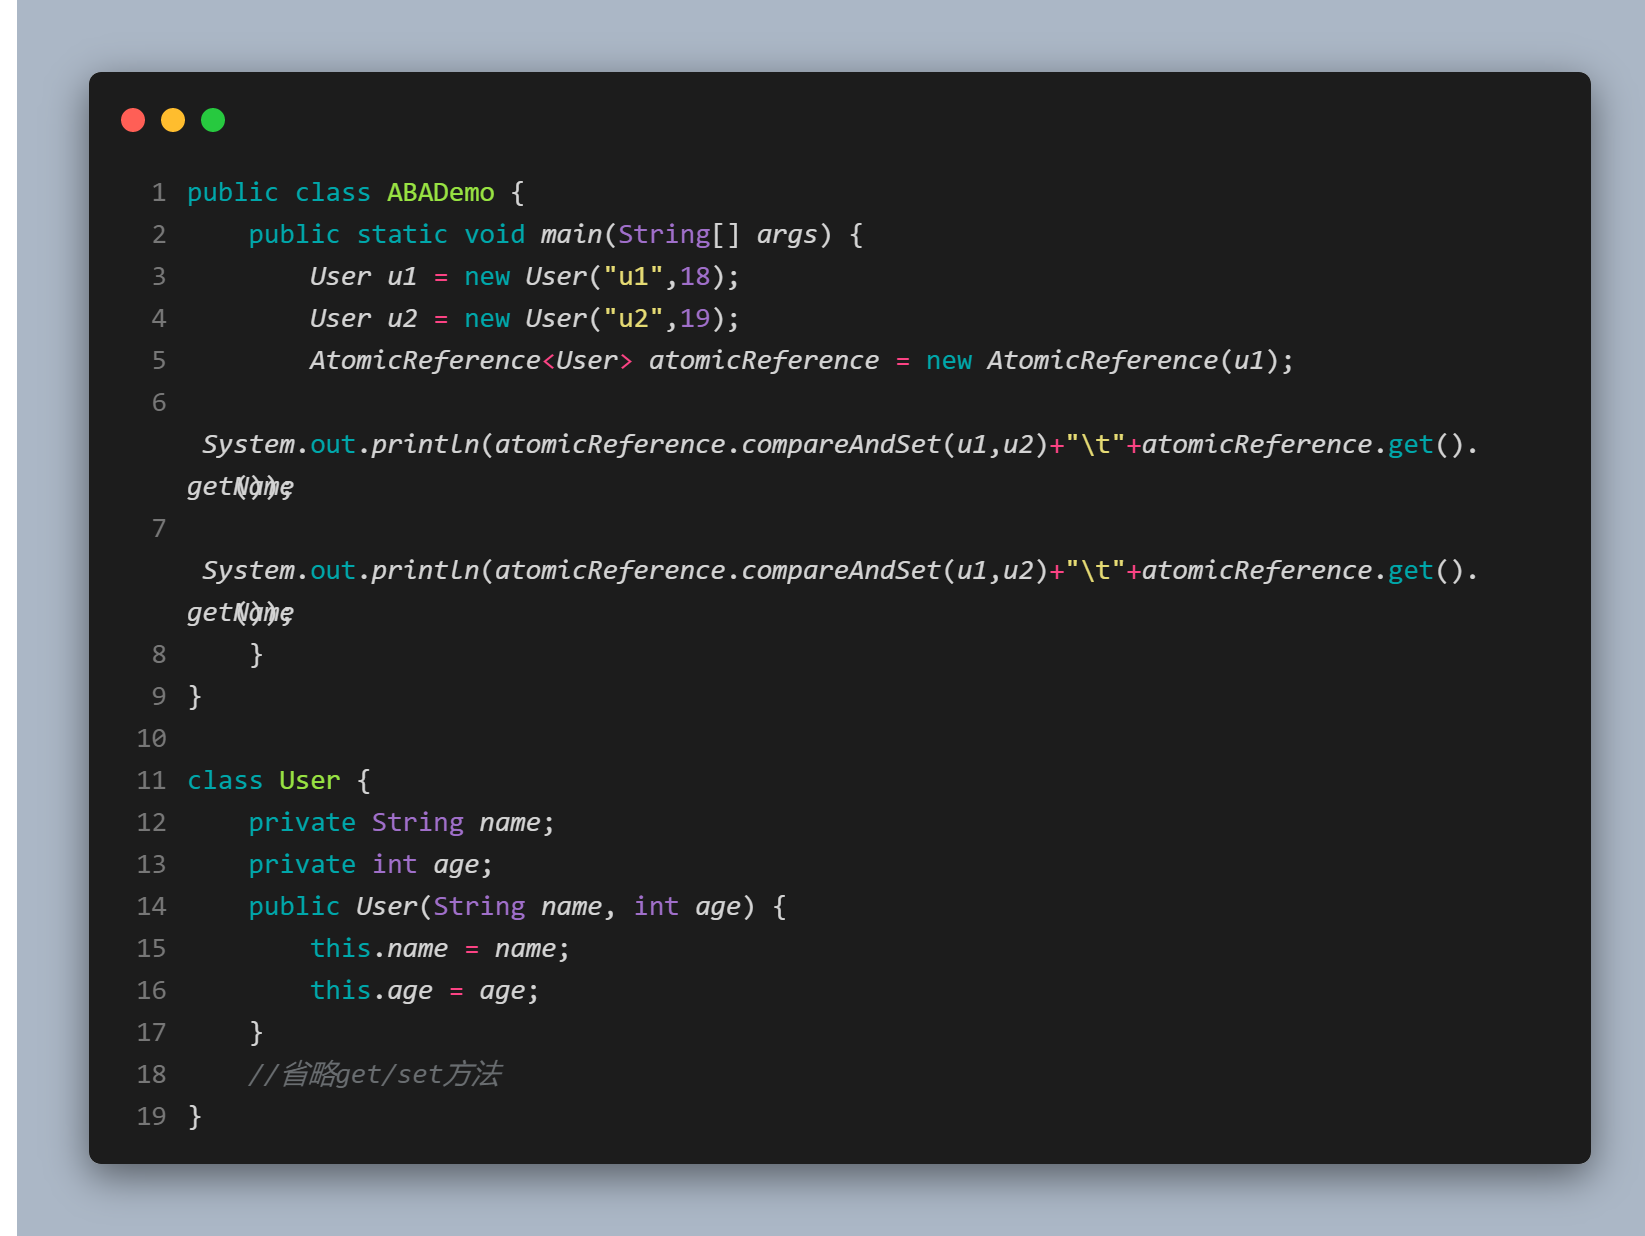Click the main method name
Image resolution: width=1645 pixels, height=1236 pixels.
pyautogui.click(x=571, y=234)
